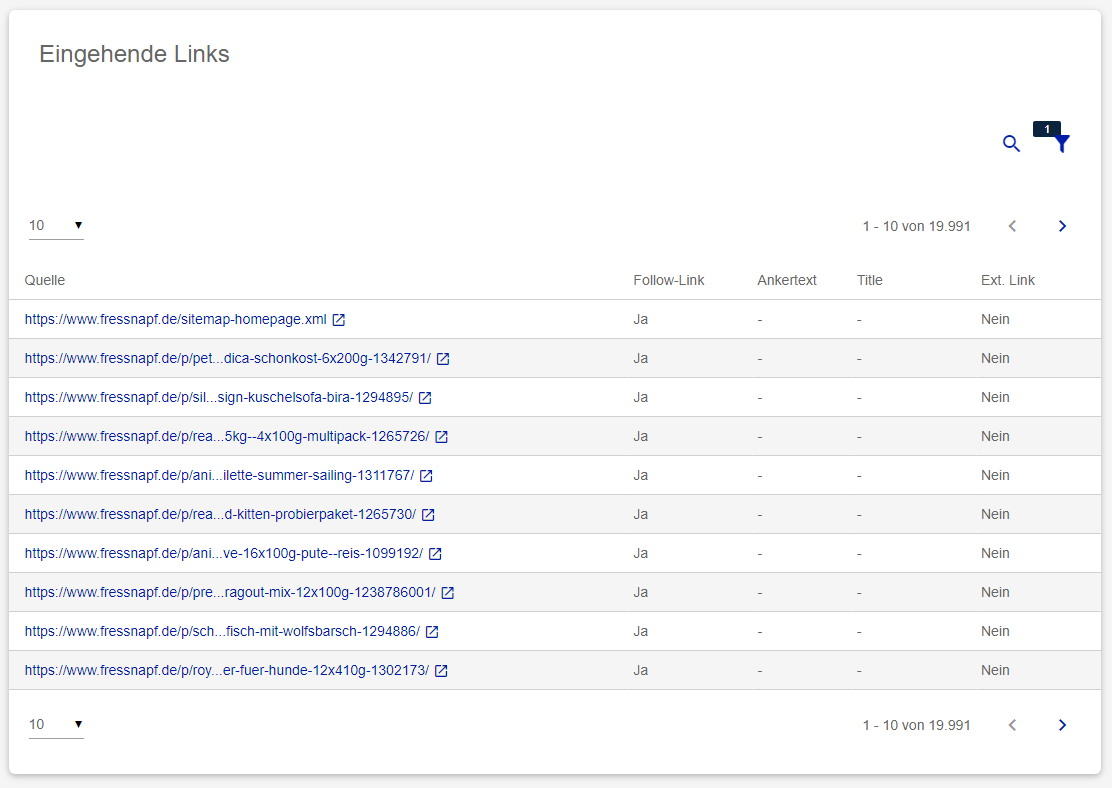Sort by Quelle column header
The image size is (1112, 788).
45,280
